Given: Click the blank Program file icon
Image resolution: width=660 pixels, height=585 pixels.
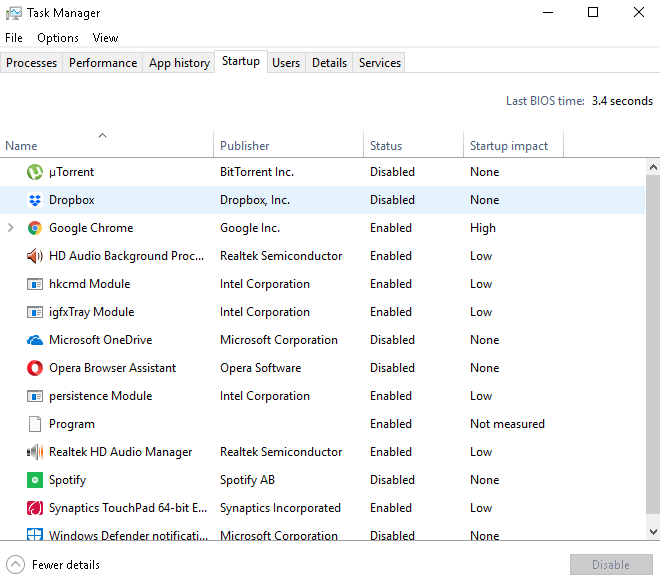Looking at the screenshot, I should 35,424.
